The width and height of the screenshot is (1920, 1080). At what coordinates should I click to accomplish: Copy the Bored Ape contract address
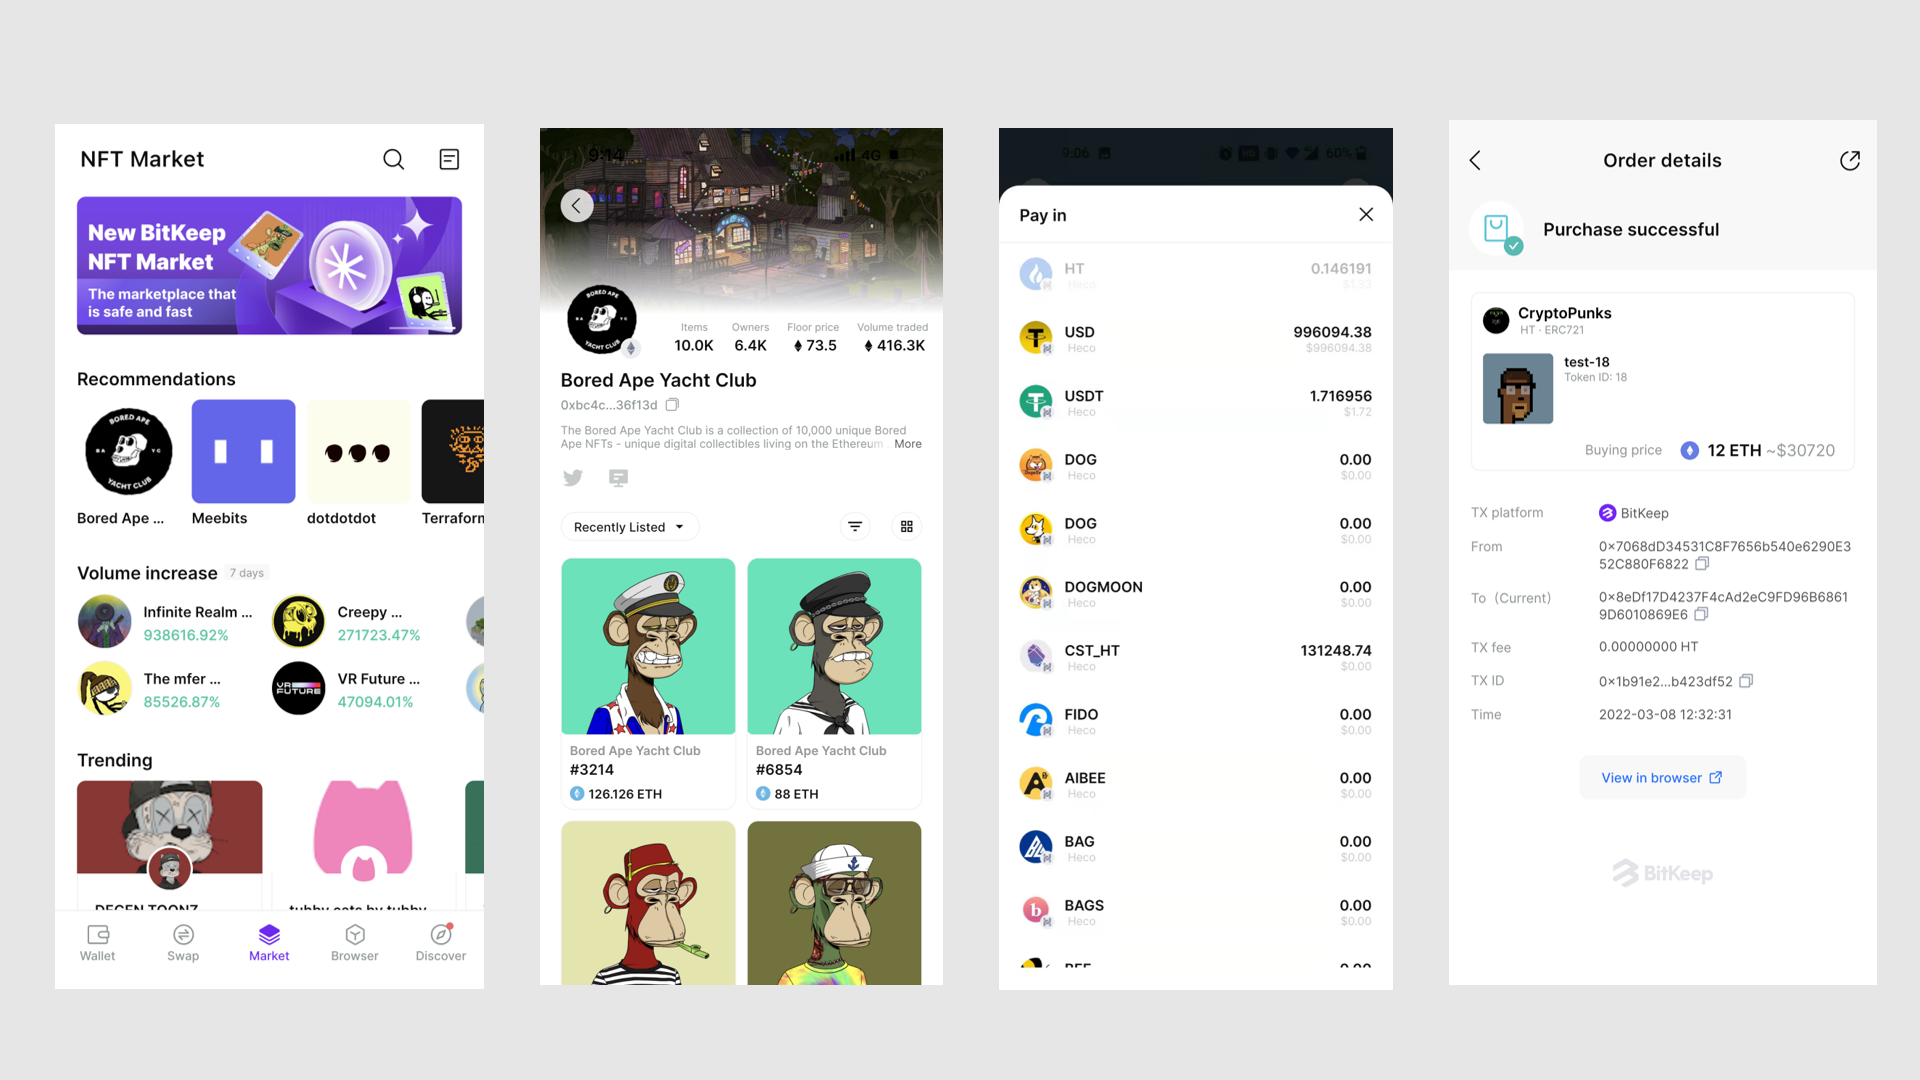tap(673, 405)
